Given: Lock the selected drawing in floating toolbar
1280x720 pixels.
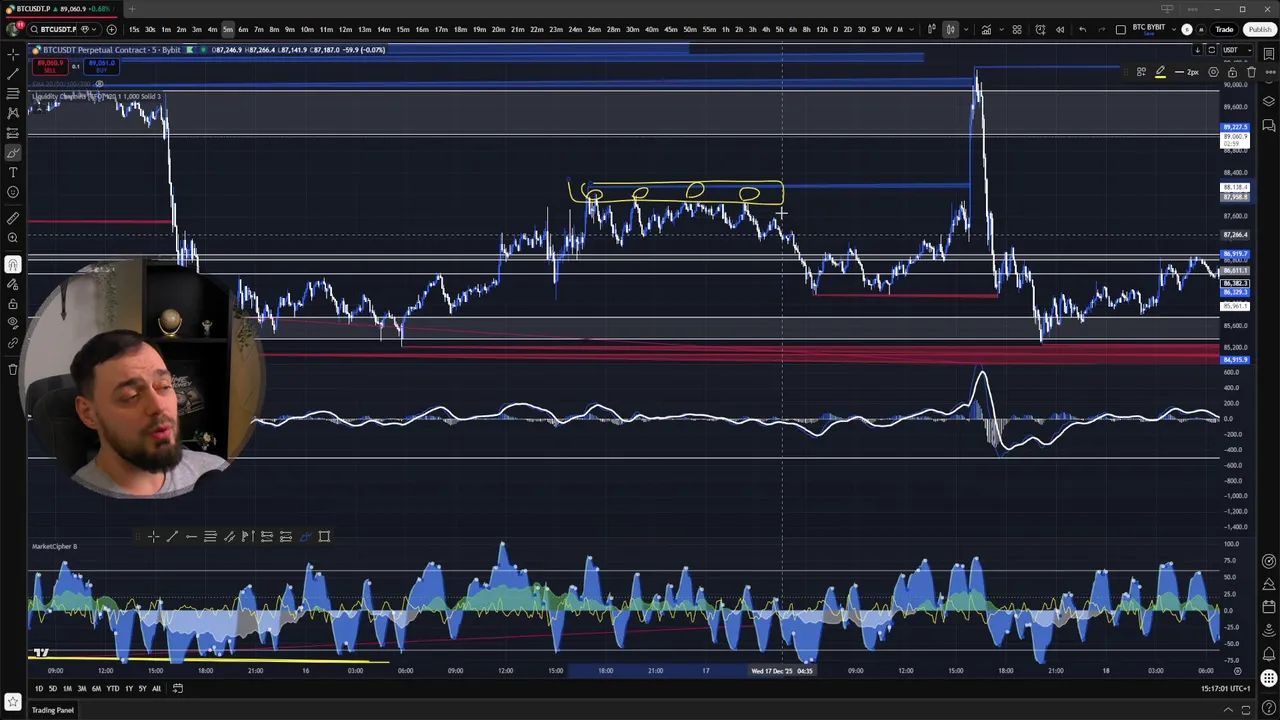Looking at the screenshot, I should [1232, 72].
